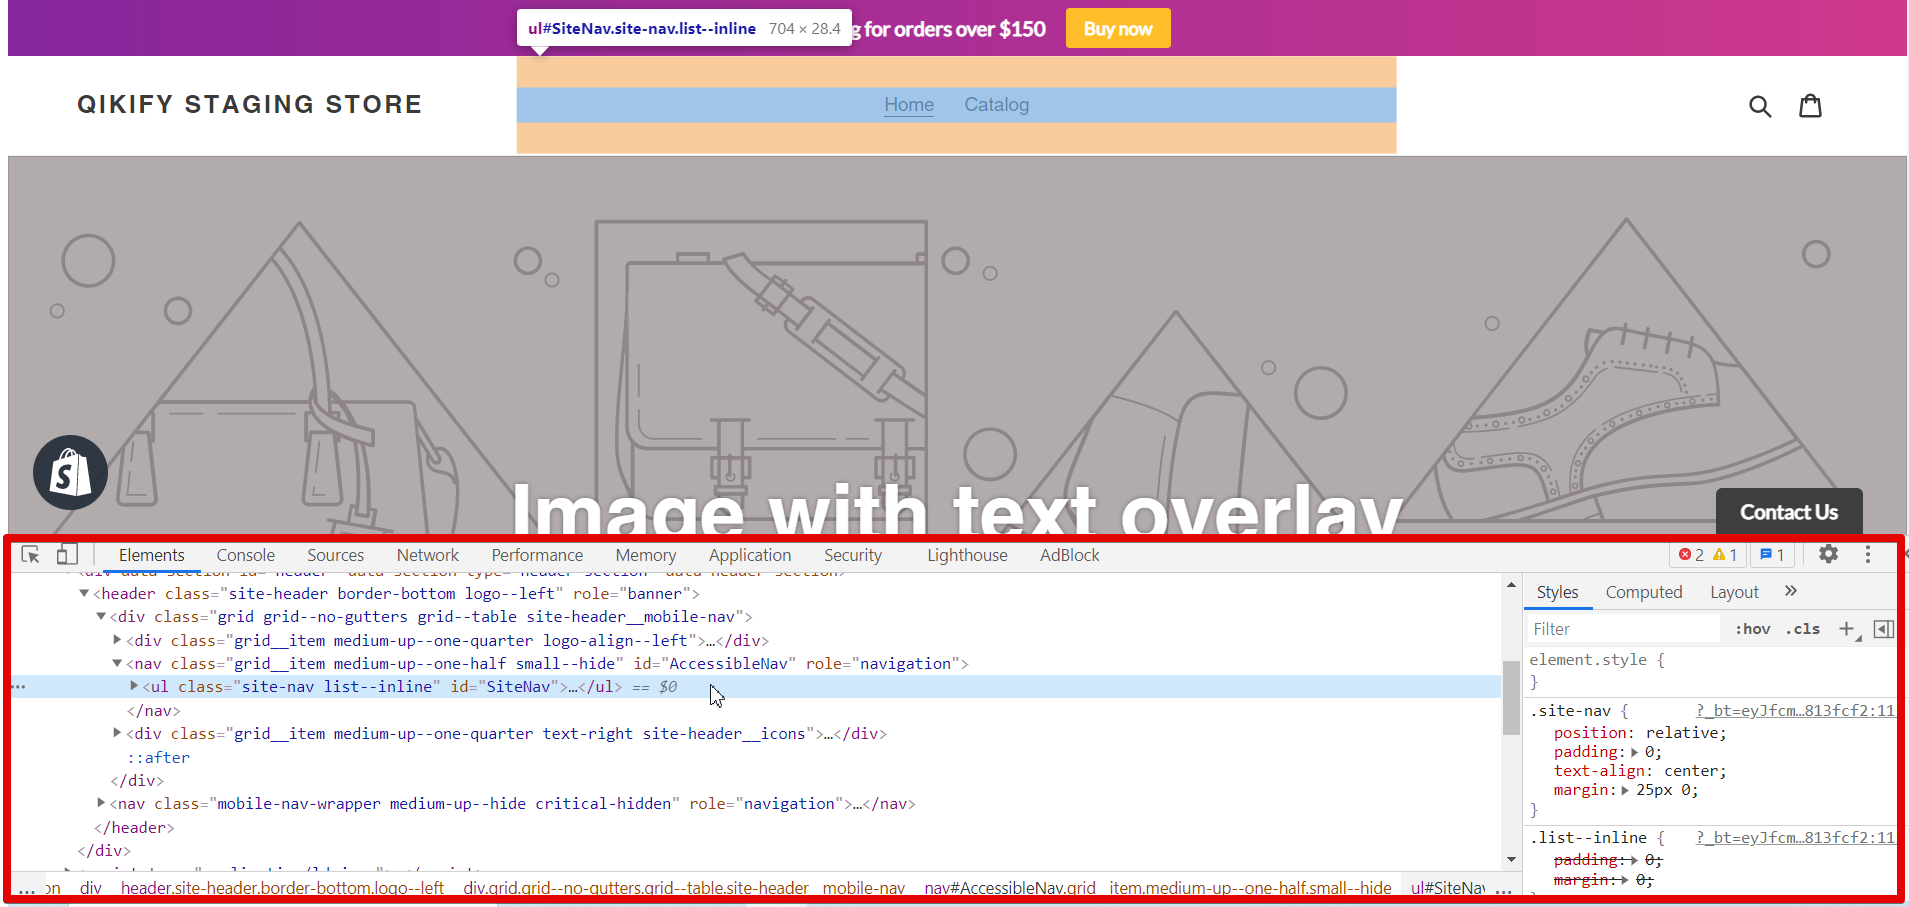
Task: Open the Catalog navigation link
Action: [x=996, y=105]
